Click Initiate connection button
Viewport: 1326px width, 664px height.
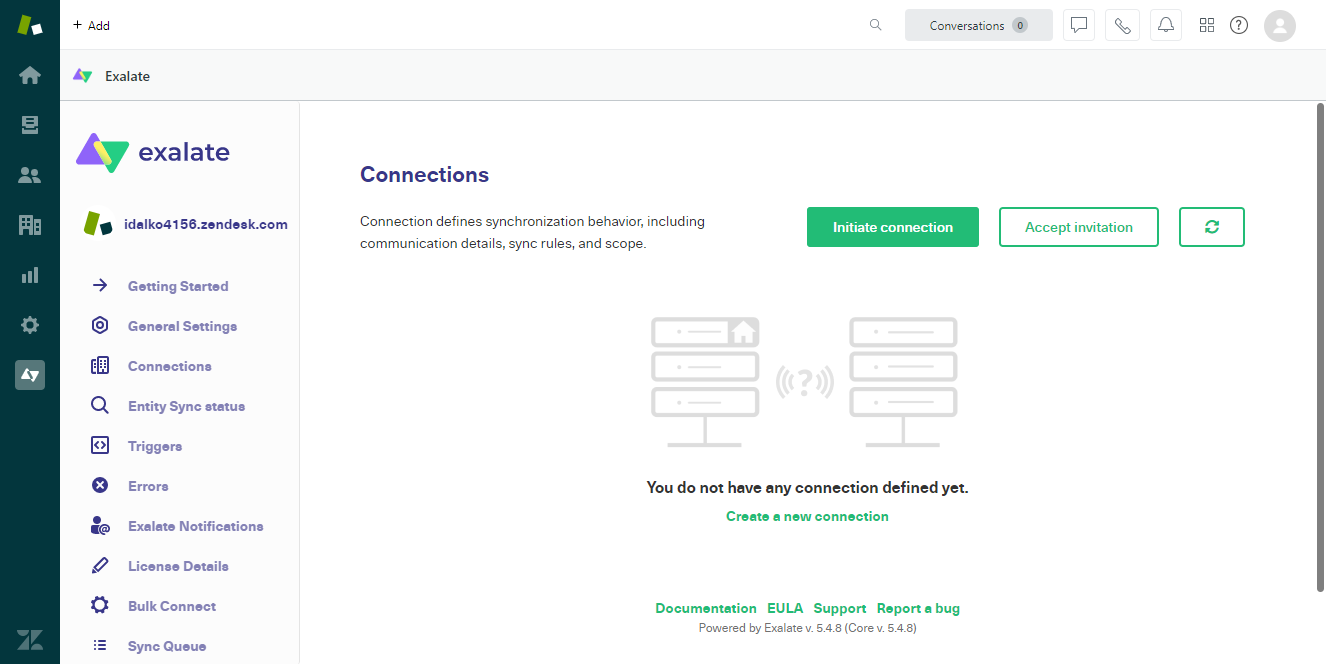[x=893, y=227]
